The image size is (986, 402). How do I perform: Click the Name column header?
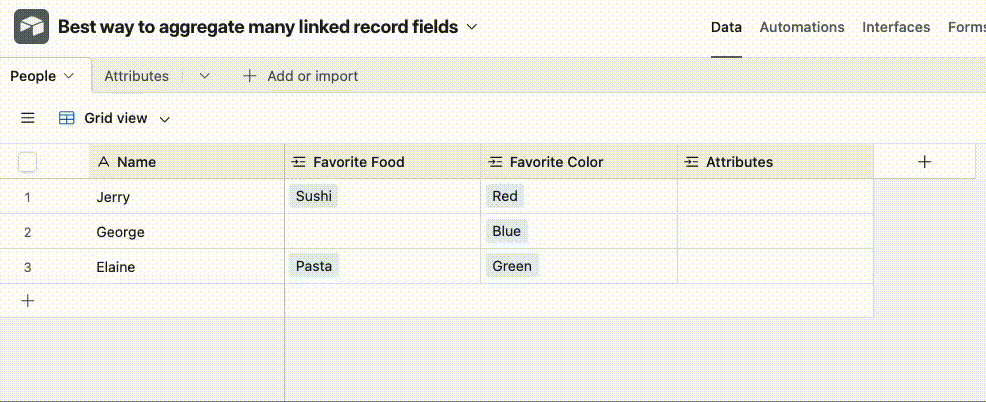(x=136, y=162)
